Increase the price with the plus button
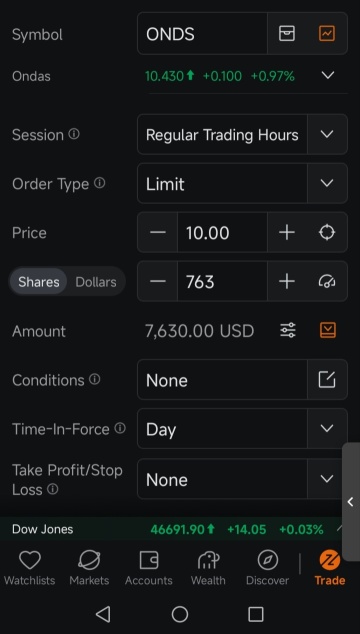Screen dimensions: 360x634 coord(287,232)
